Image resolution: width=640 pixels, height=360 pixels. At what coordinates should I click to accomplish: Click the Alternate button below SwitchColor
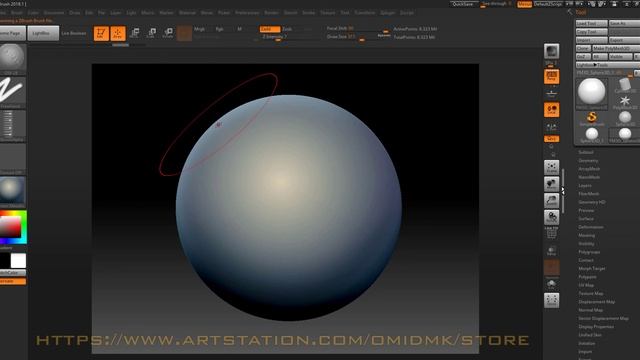(x=13, y=281)
